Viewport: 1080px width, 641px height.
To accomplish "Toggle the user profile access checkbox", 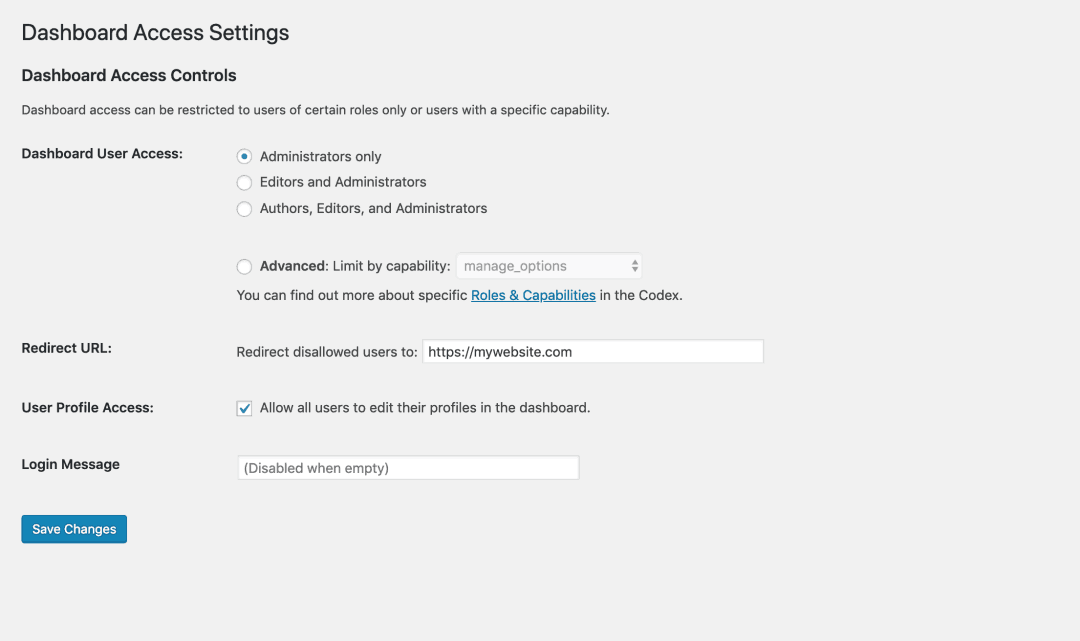I will 244,408.
